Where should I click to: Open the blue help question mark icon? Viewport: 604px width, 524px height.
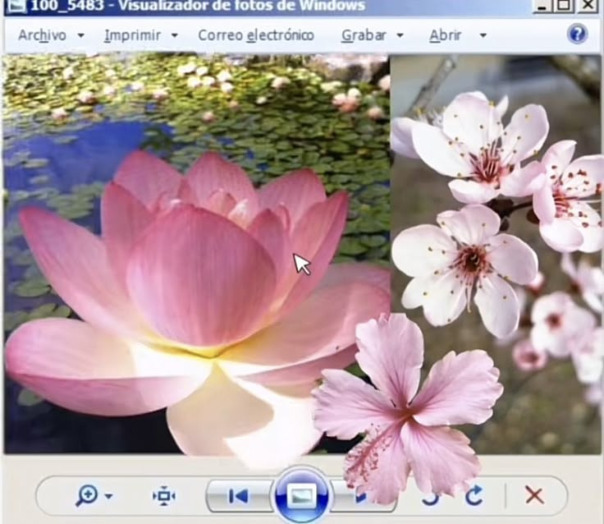[x=577, y=34]
